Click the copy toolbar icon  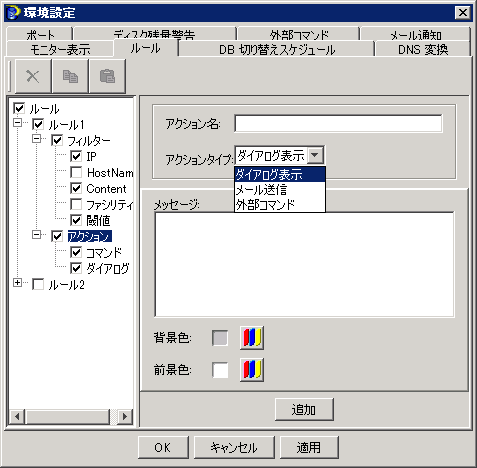click(70, 76)
